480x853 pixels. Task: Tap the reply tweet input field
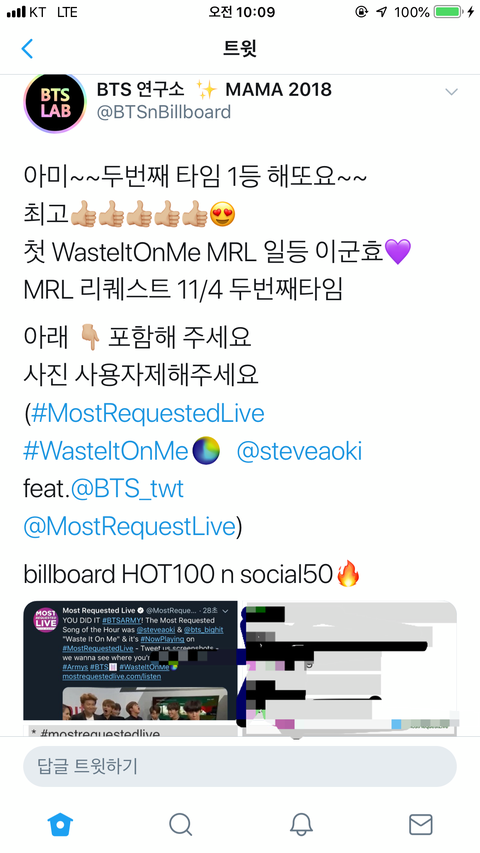[x=240, y=766]
